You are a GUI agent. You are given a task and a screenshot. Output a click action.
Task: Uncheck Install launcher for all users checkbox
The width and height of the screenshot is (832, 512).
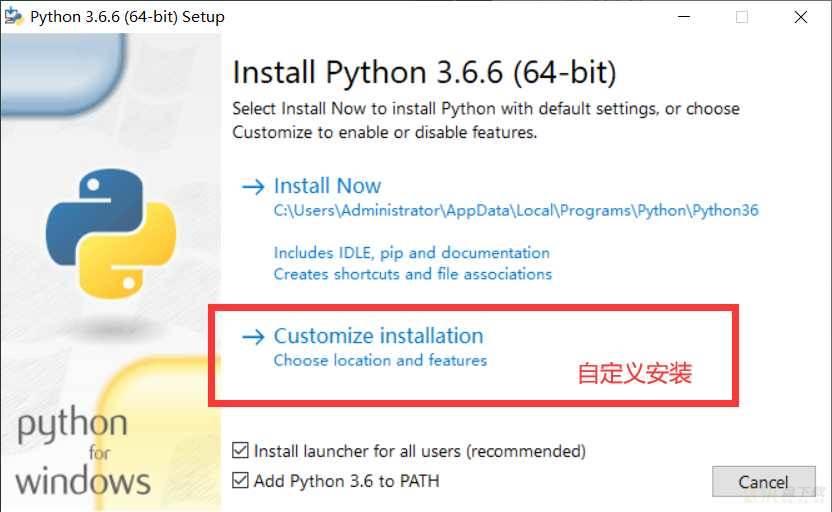tap(240, 450)
